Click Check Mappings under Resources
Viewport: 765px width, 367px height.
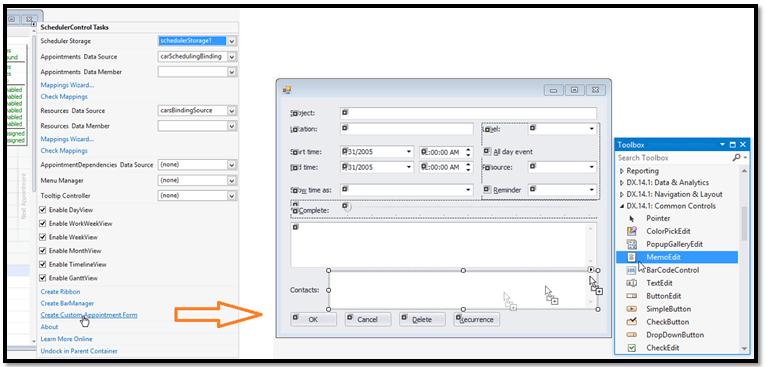64,151
